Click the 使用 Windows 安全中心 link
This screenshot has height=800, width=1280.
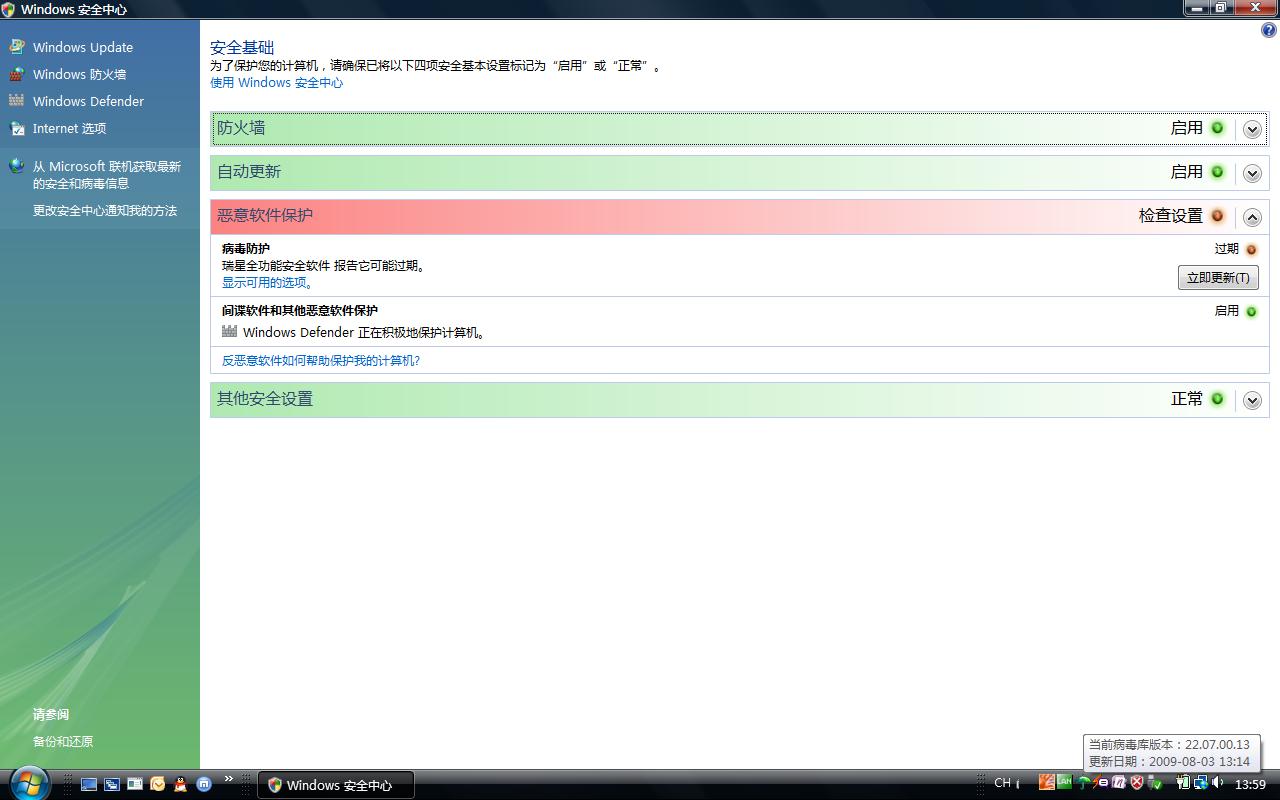pyautogui.click(x=276, y=83)
